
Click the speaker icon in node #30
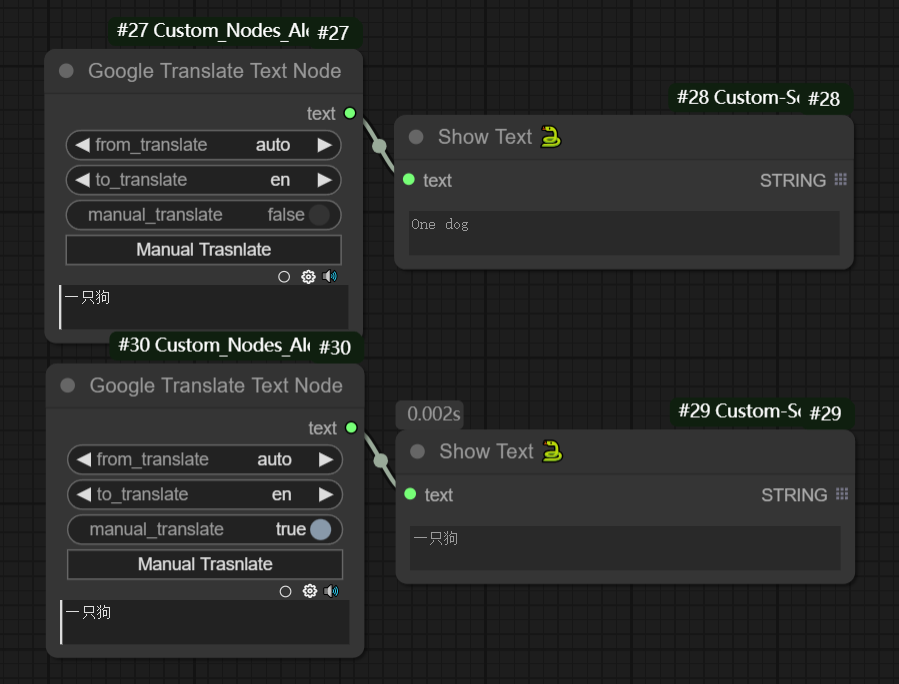coord(331,592)
